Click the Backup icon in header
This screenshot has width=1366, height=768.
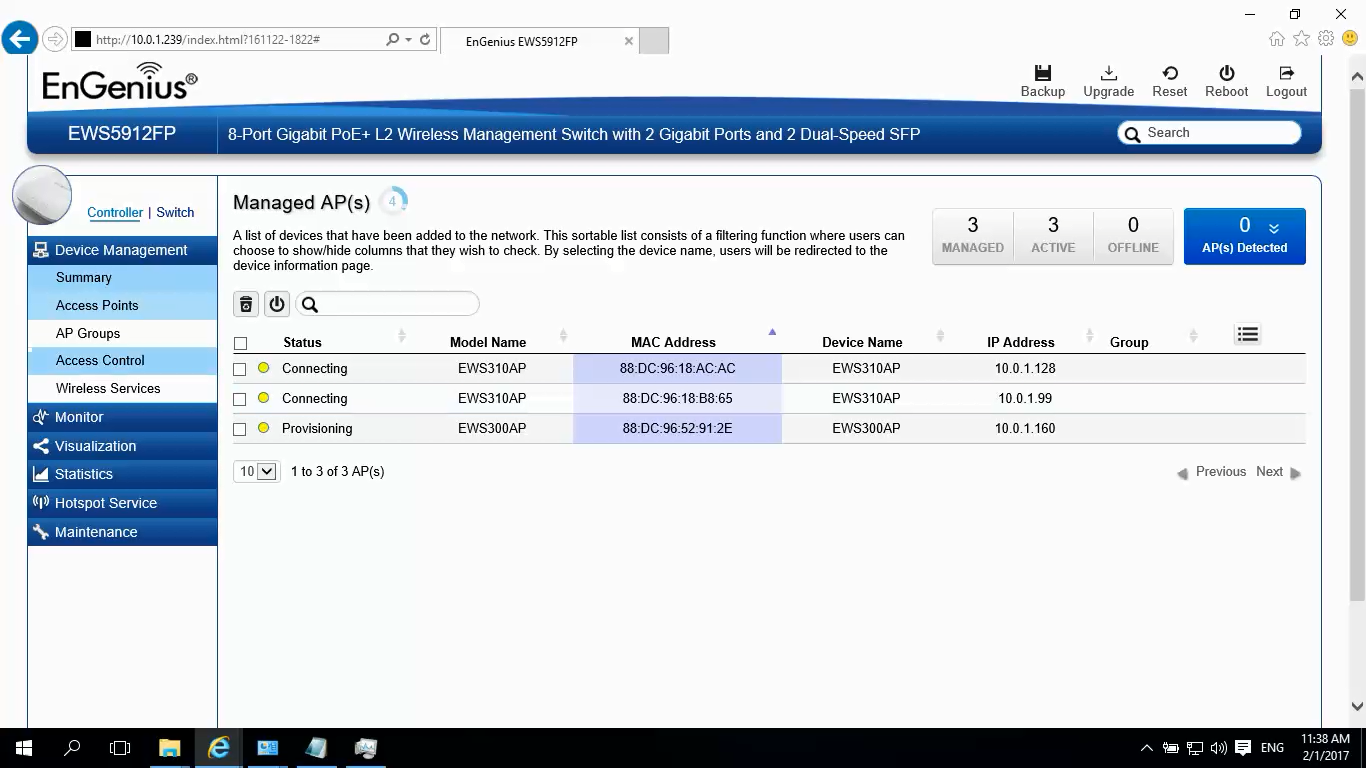1043,73
